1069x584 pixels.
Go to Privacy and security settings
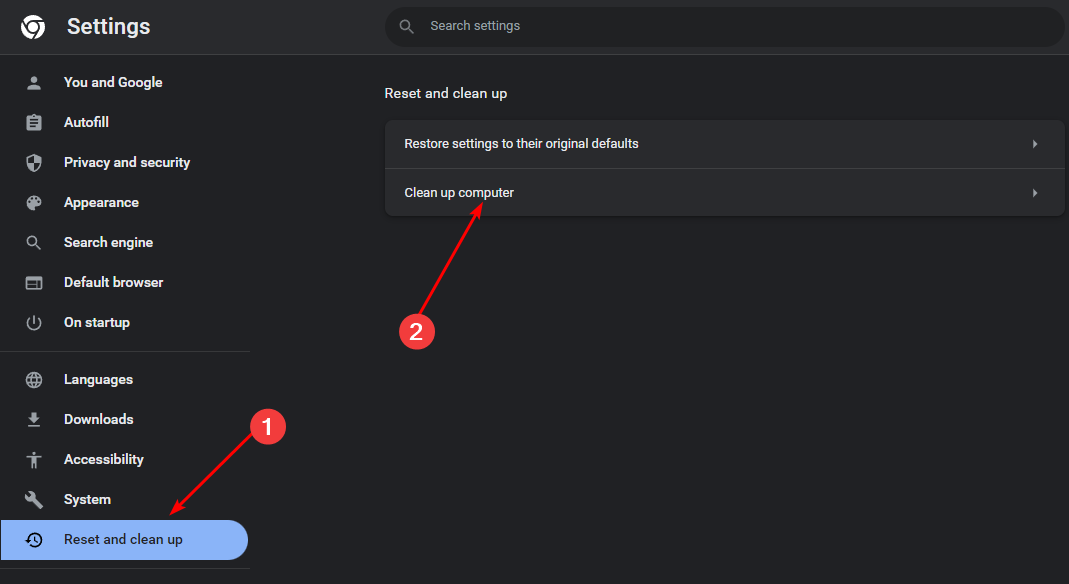click(x=126, y=163)
